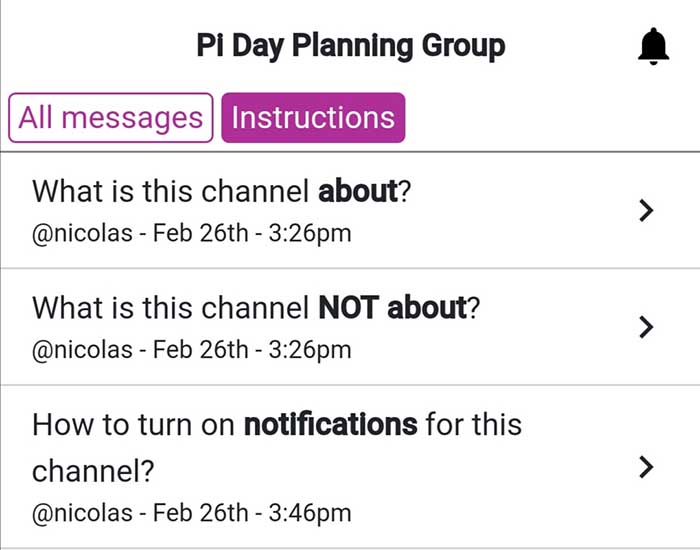The width and height of the screenshot is (700, 550).
Task: Click the bold word 'notifications'
Action: (x=331, y=425)
